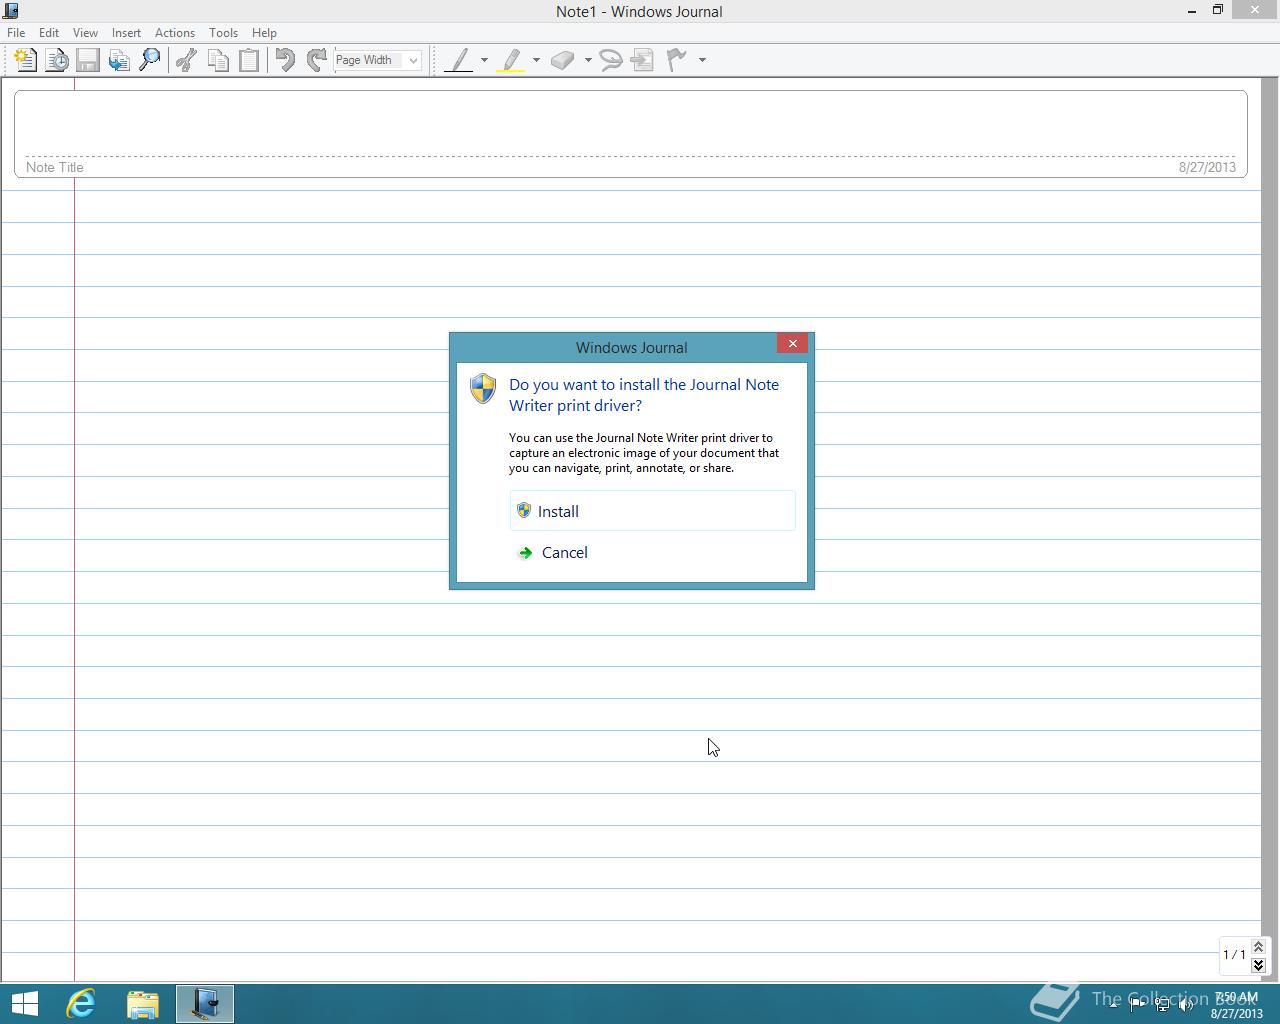Click the Flag tool icon
Viewport: 1280px width, 1024px height.
677,60
